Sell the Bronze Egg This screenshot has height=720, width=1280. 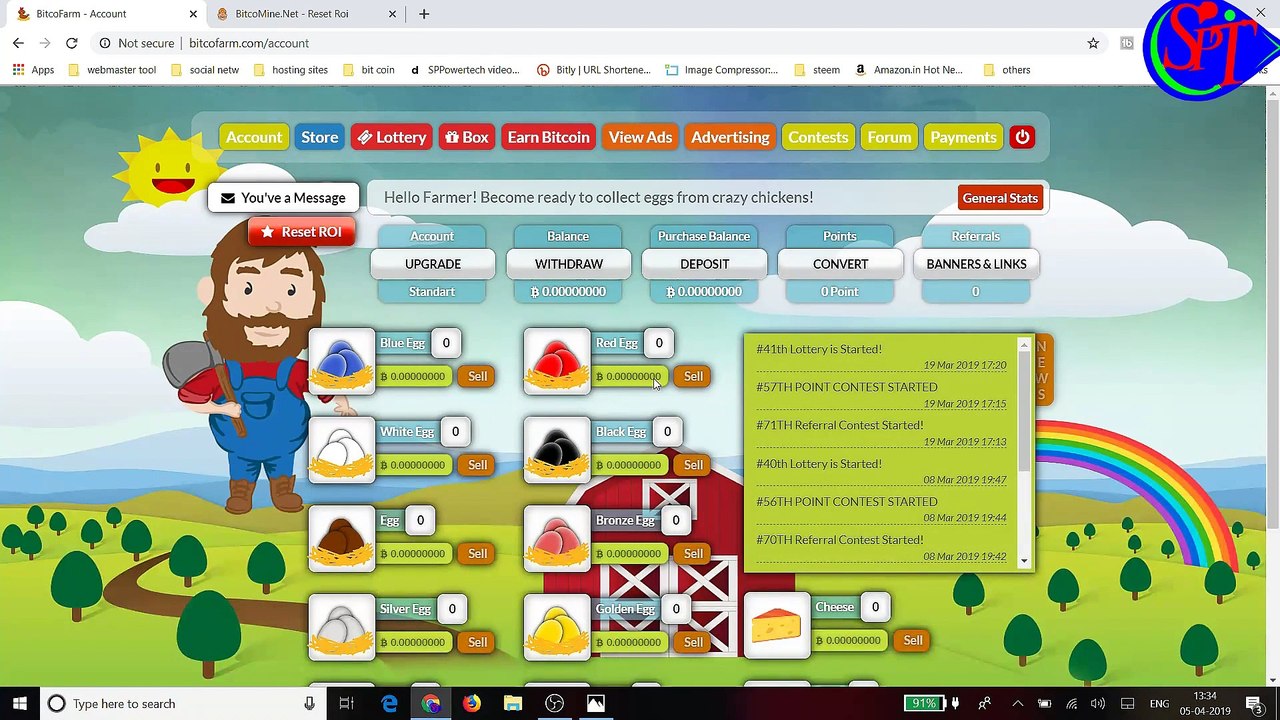(x=693, y=553)
